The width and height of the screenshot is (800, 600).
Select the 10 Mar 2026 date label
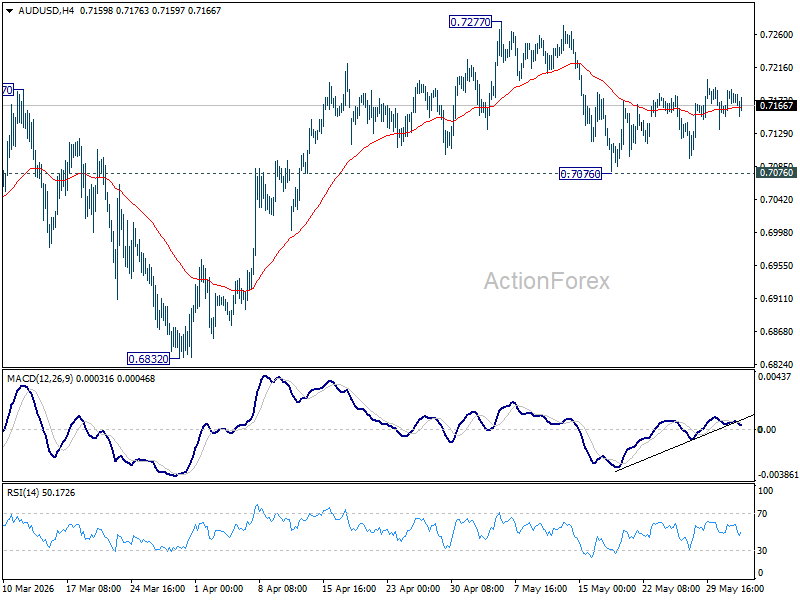pyautogui.click(x=29, y=589)
